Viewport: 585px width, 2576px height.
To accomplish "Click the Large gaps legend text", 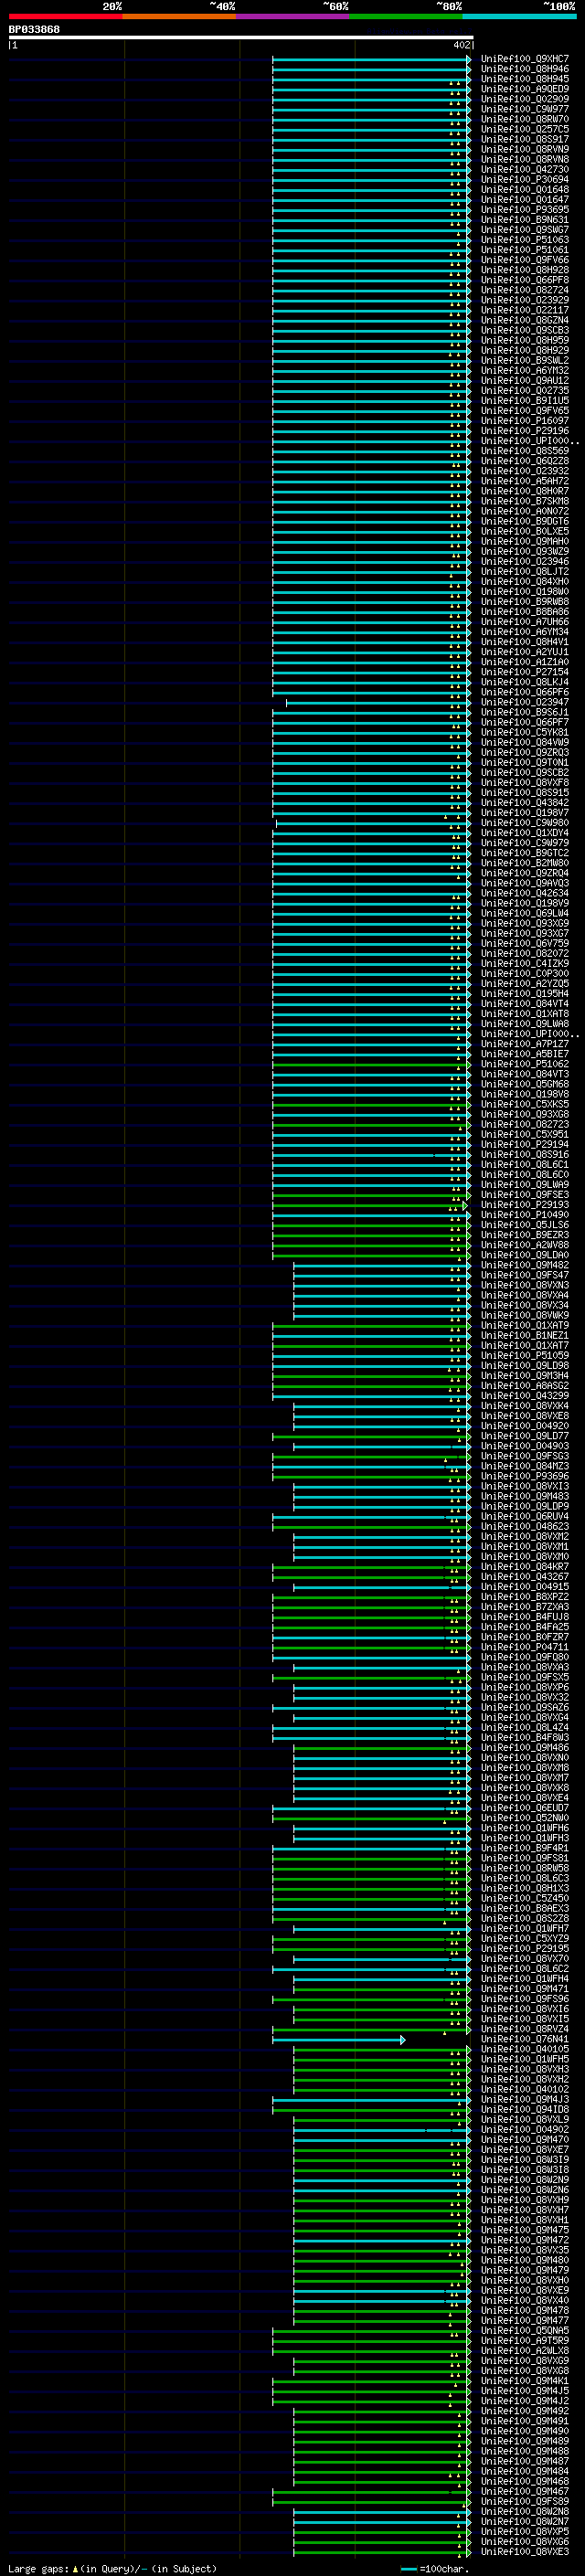I will (x=112, y=2568).
